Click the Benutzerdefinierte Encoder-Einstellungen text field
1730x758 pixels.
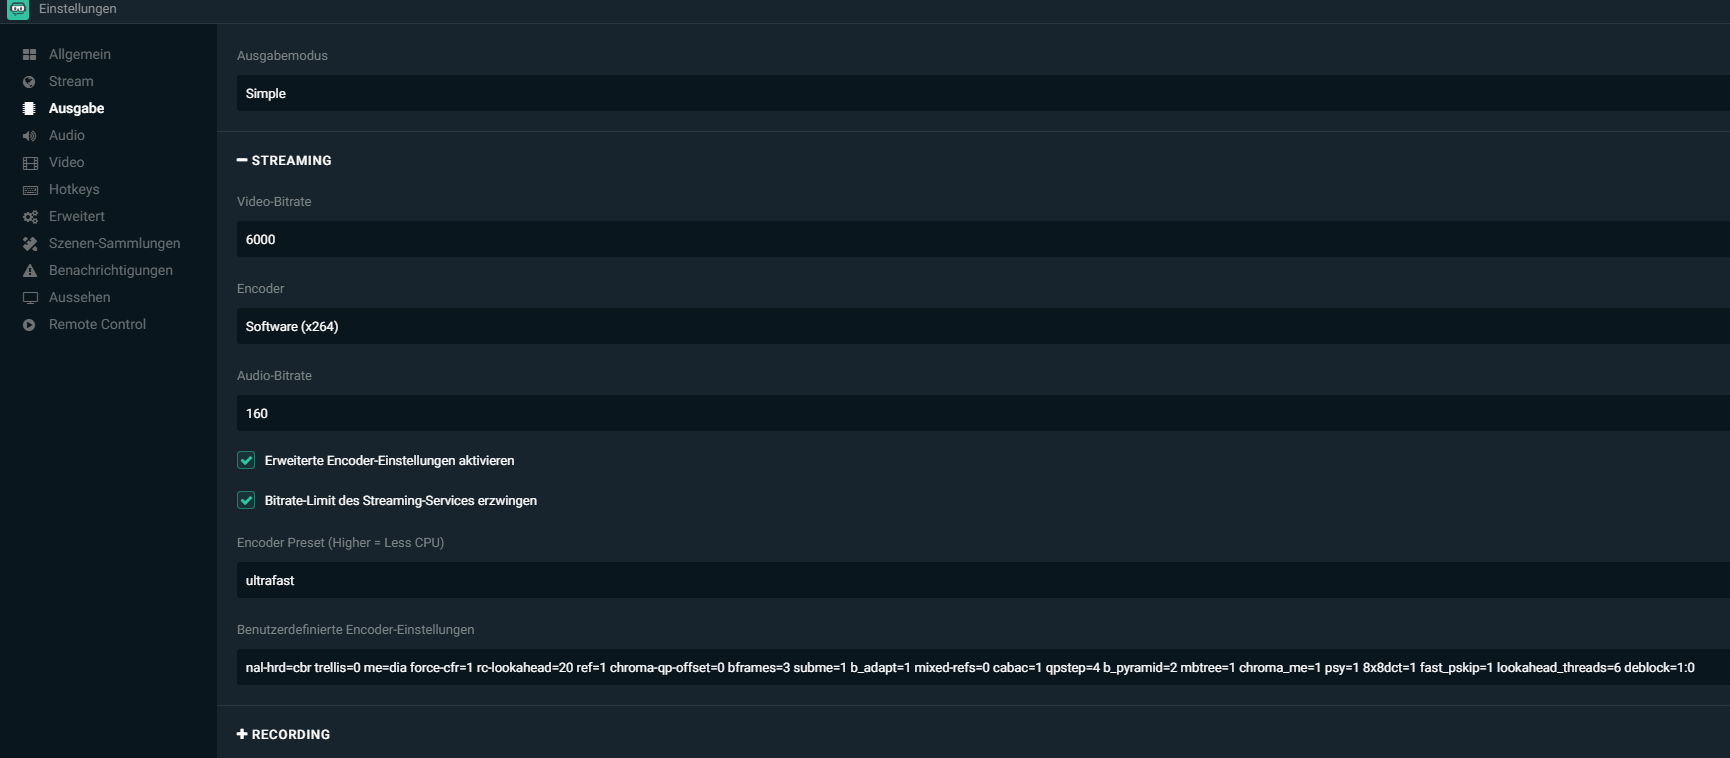983,667
